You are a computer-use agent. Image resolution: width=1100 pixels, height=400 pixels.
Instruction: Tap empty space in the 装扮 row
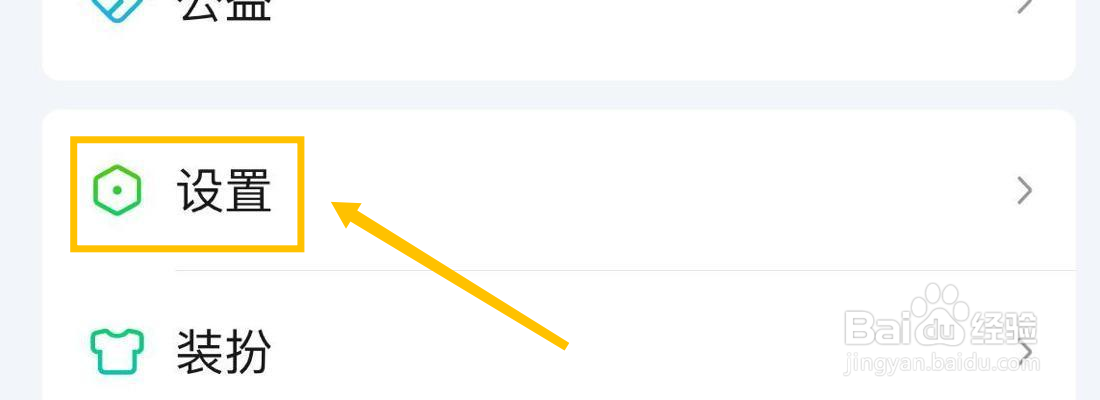click(561, 351)
